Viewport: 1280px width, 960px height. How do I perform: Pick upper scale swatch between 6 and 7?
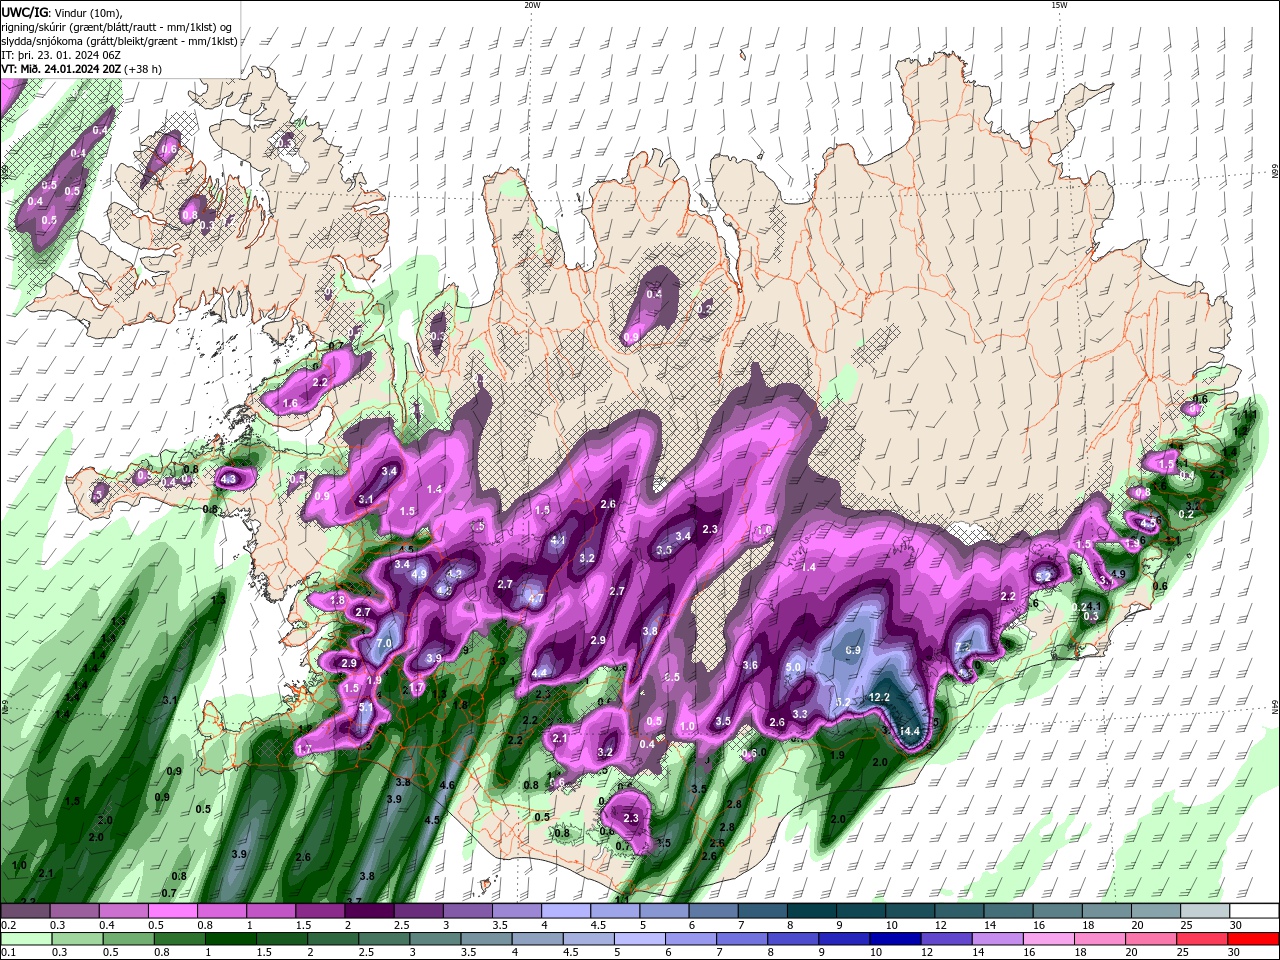(x=714, y=911)
